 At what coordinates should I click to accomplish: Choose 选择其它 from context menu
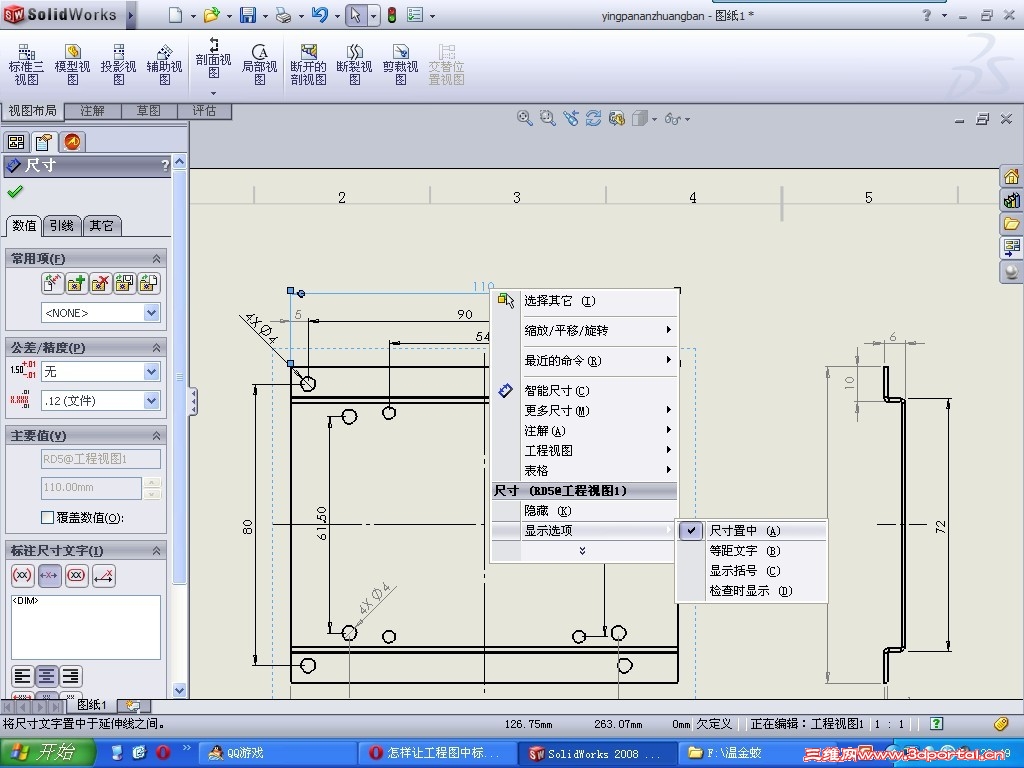pyautogui.click(x=584, y=300)
